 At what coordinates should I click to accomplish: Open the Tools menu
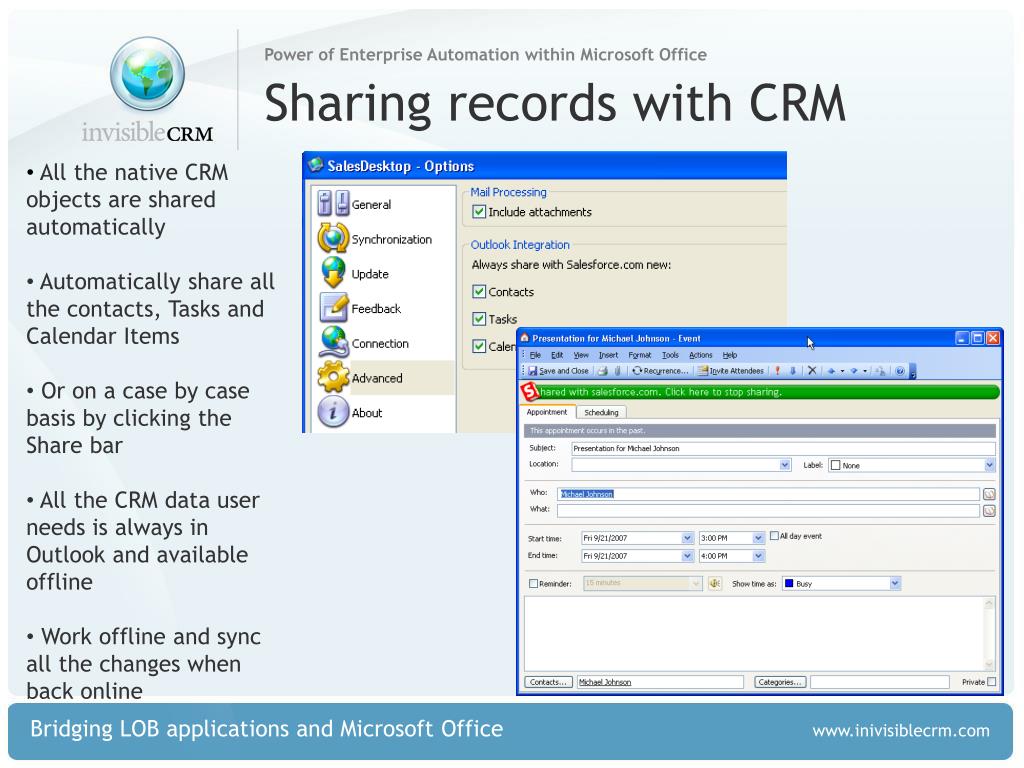click(670, 355)
